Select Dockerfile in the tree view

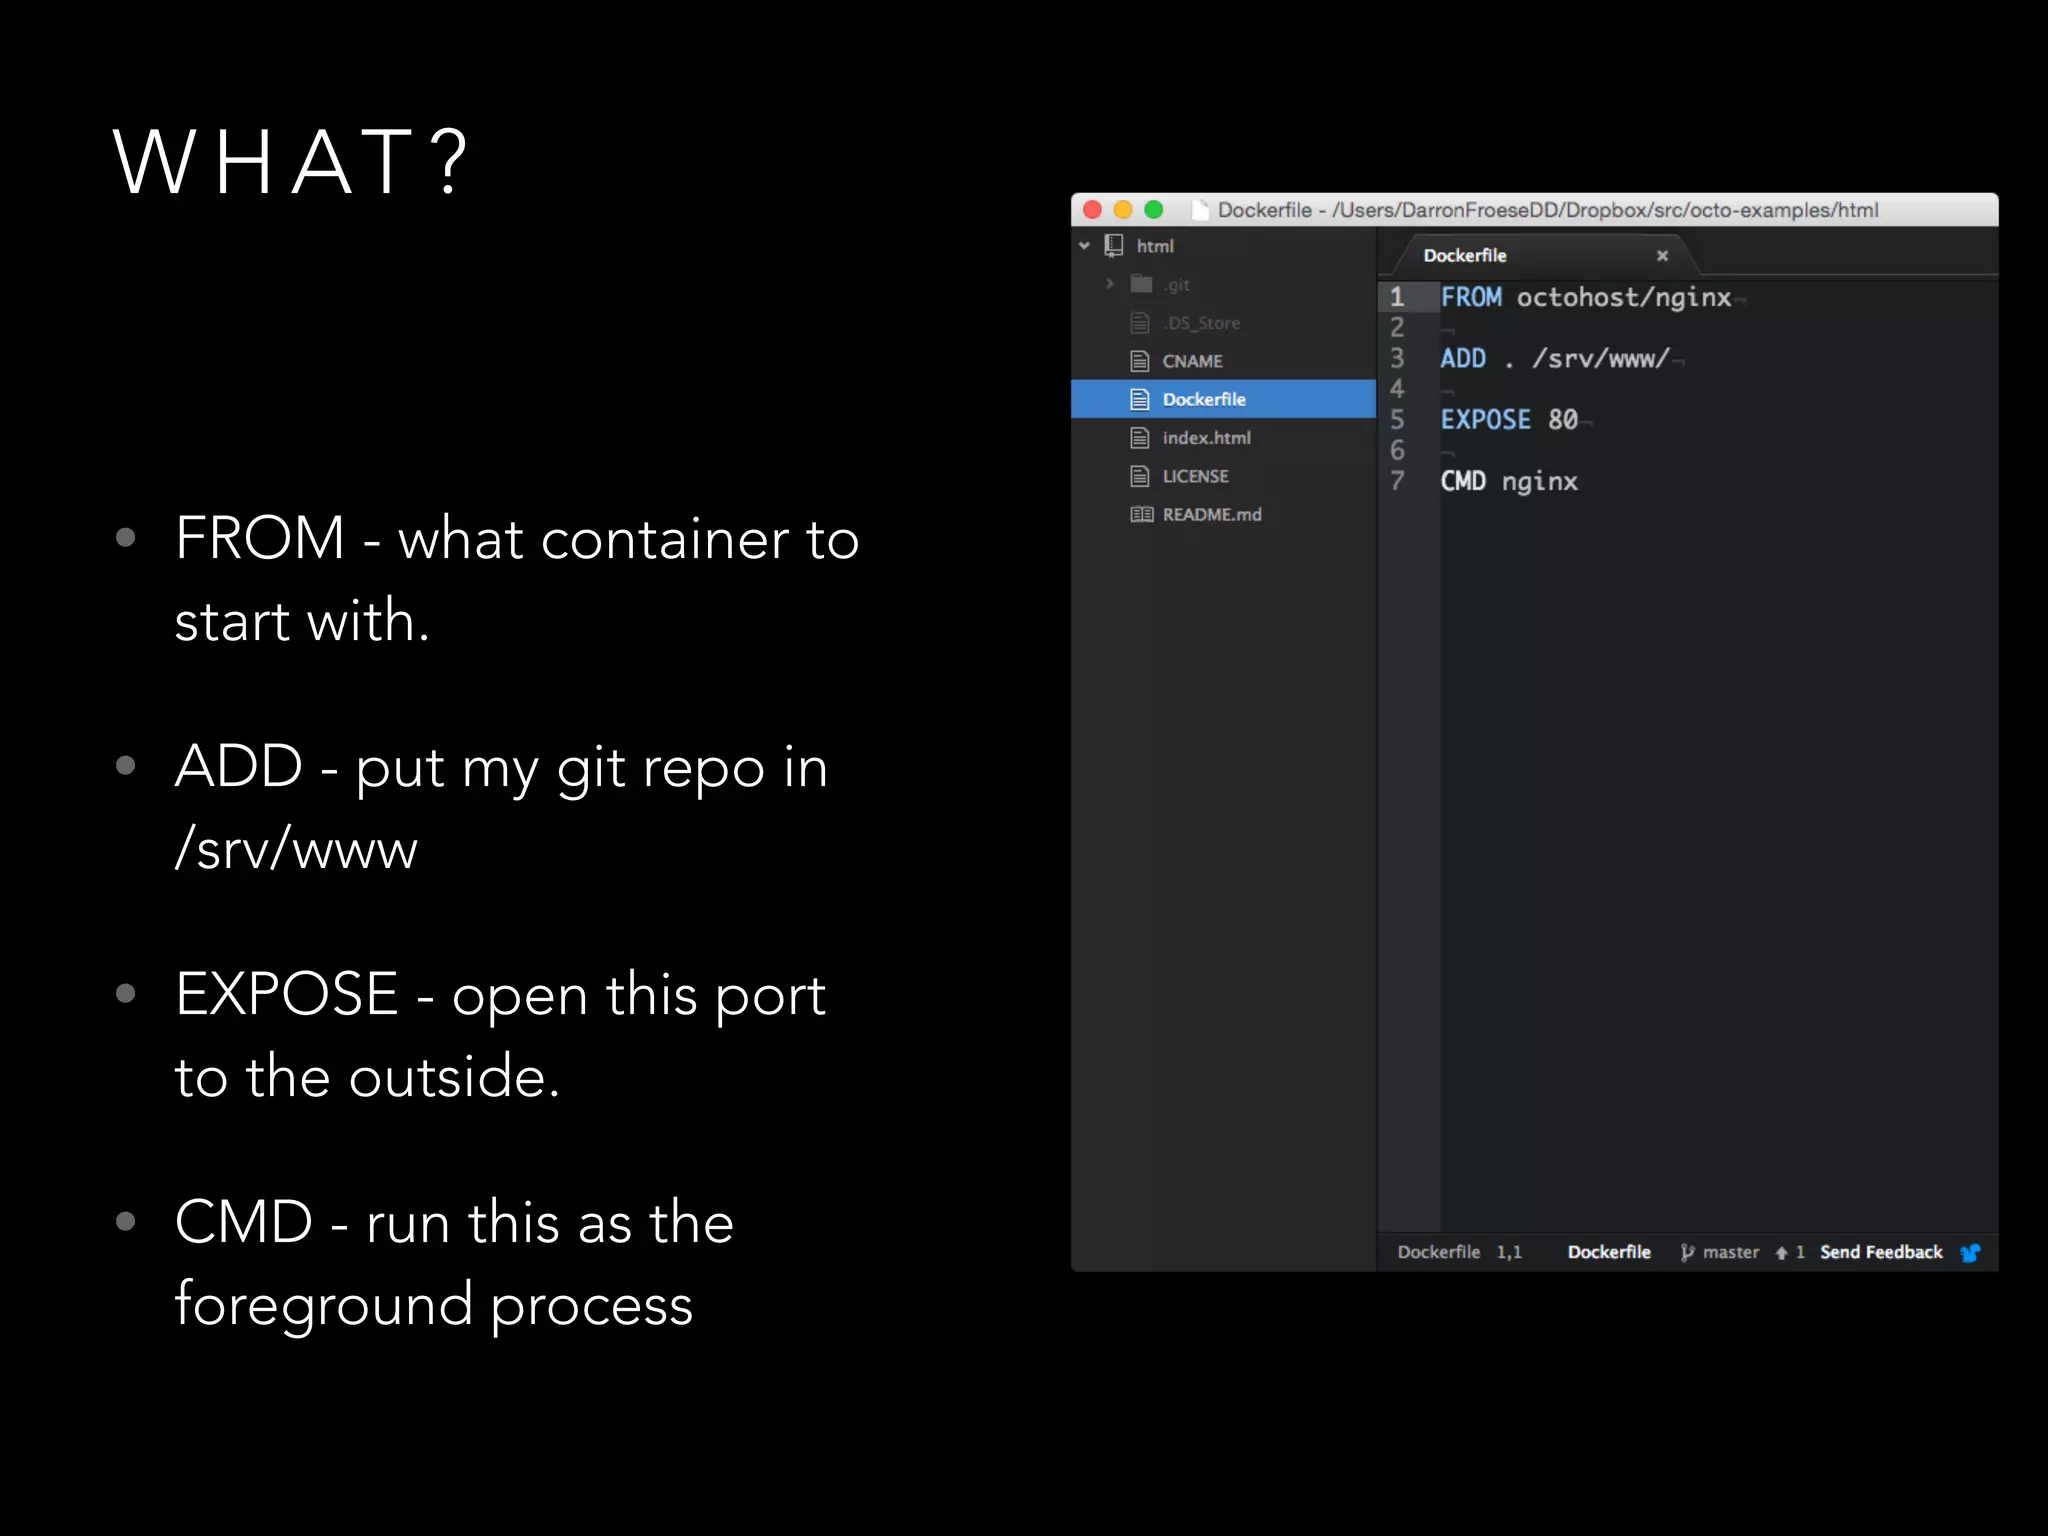[1224, 399]
